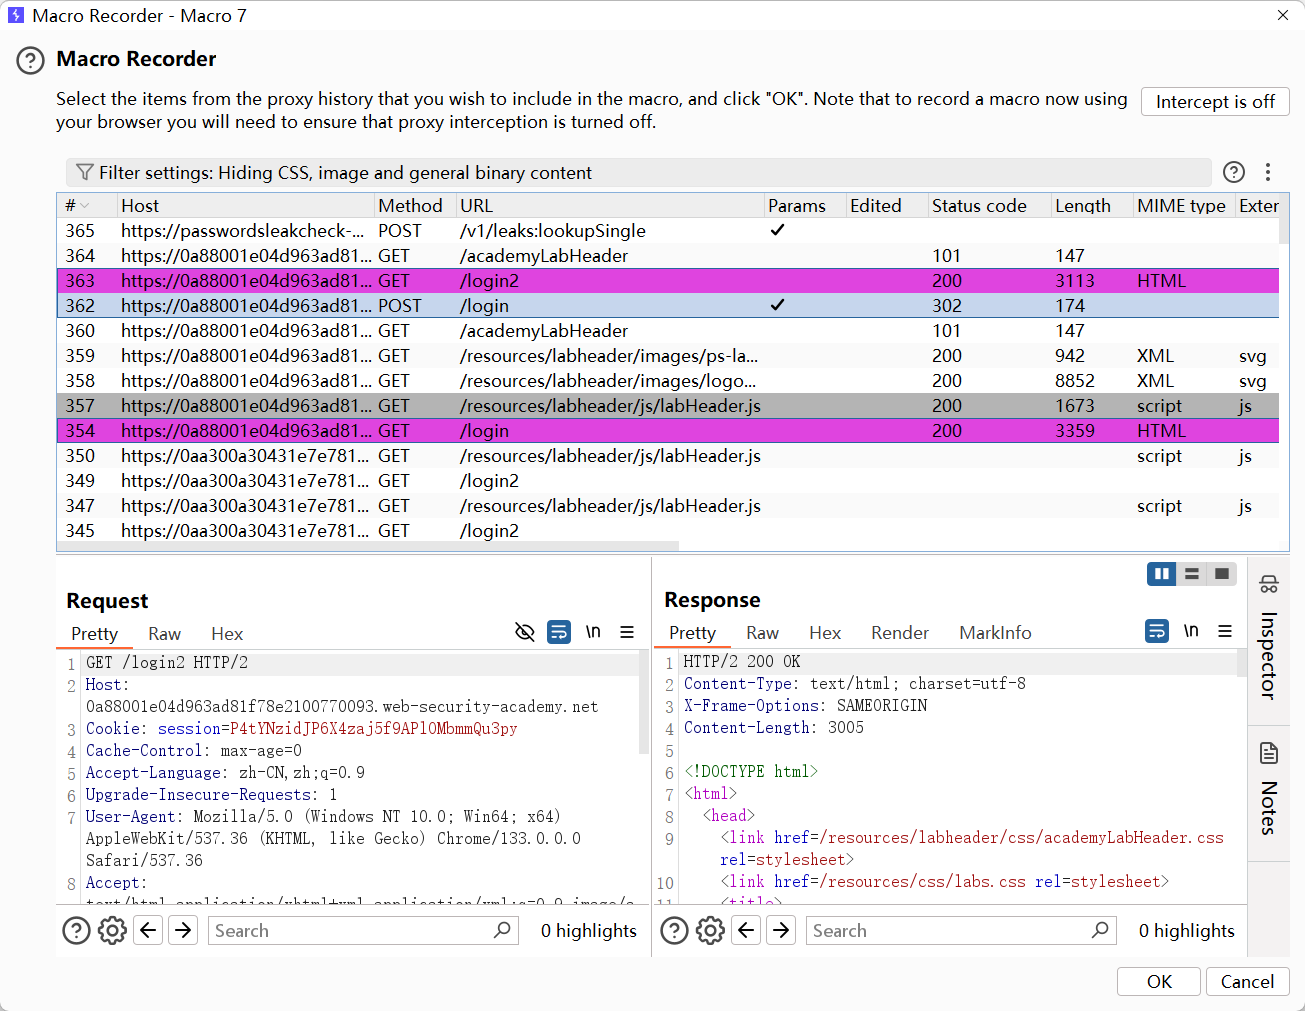The height and width of the screenshot is (1011, 1305).
Task: Click the proxy history table help icon
Action: point(1234,172)
